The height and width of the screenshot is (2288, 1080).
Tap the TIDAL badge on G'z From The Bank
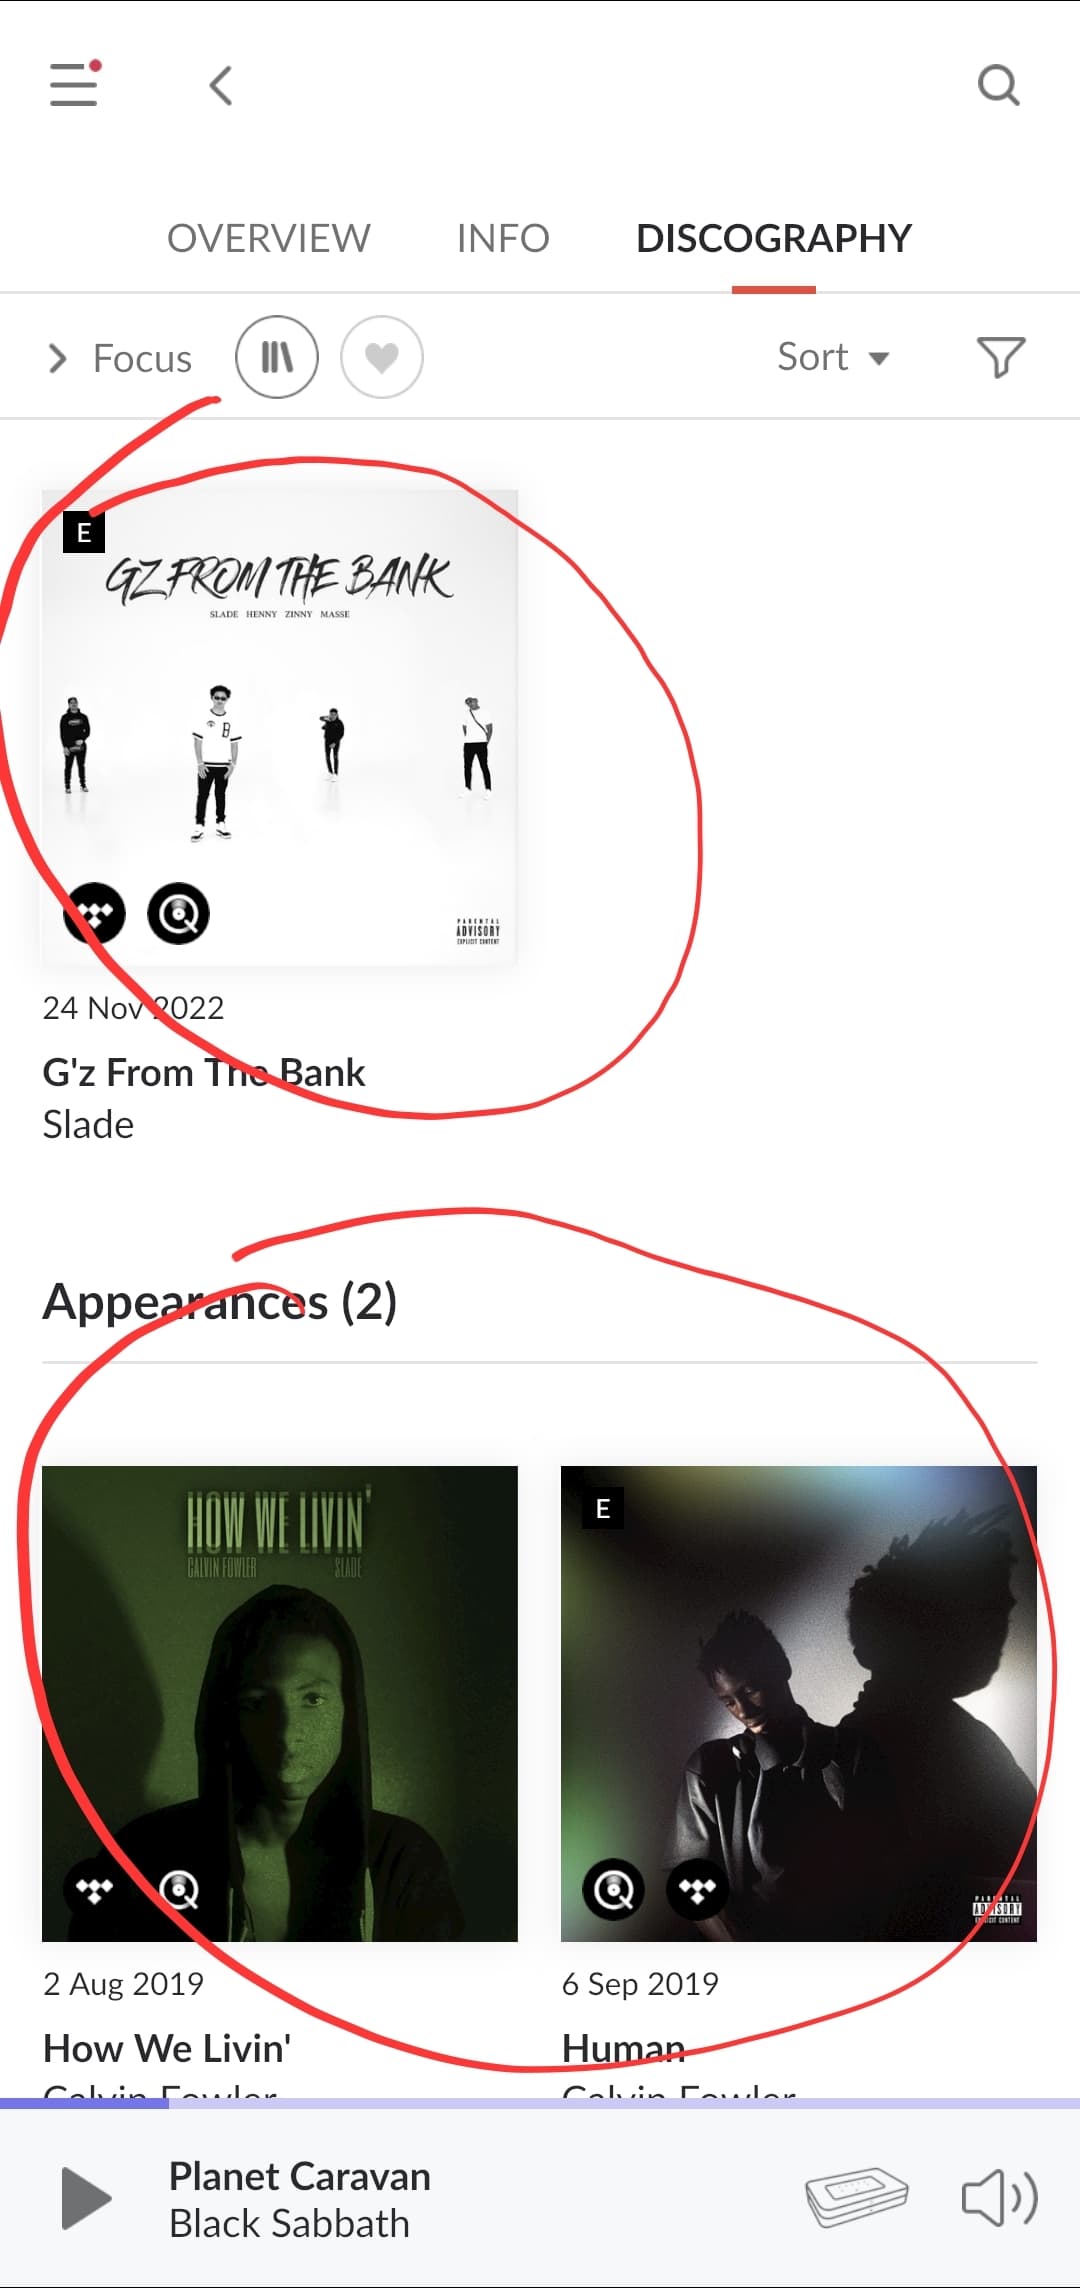[95, 913]
